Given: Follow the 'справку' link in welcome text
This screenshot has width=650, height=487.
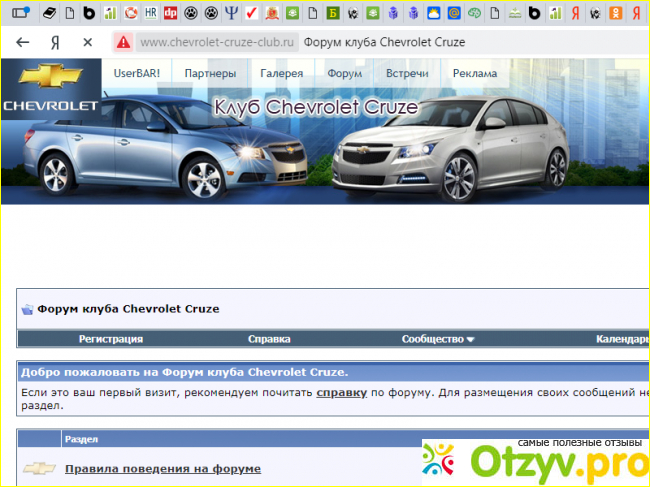Looking at the screenshot, I should coord(341,394).
